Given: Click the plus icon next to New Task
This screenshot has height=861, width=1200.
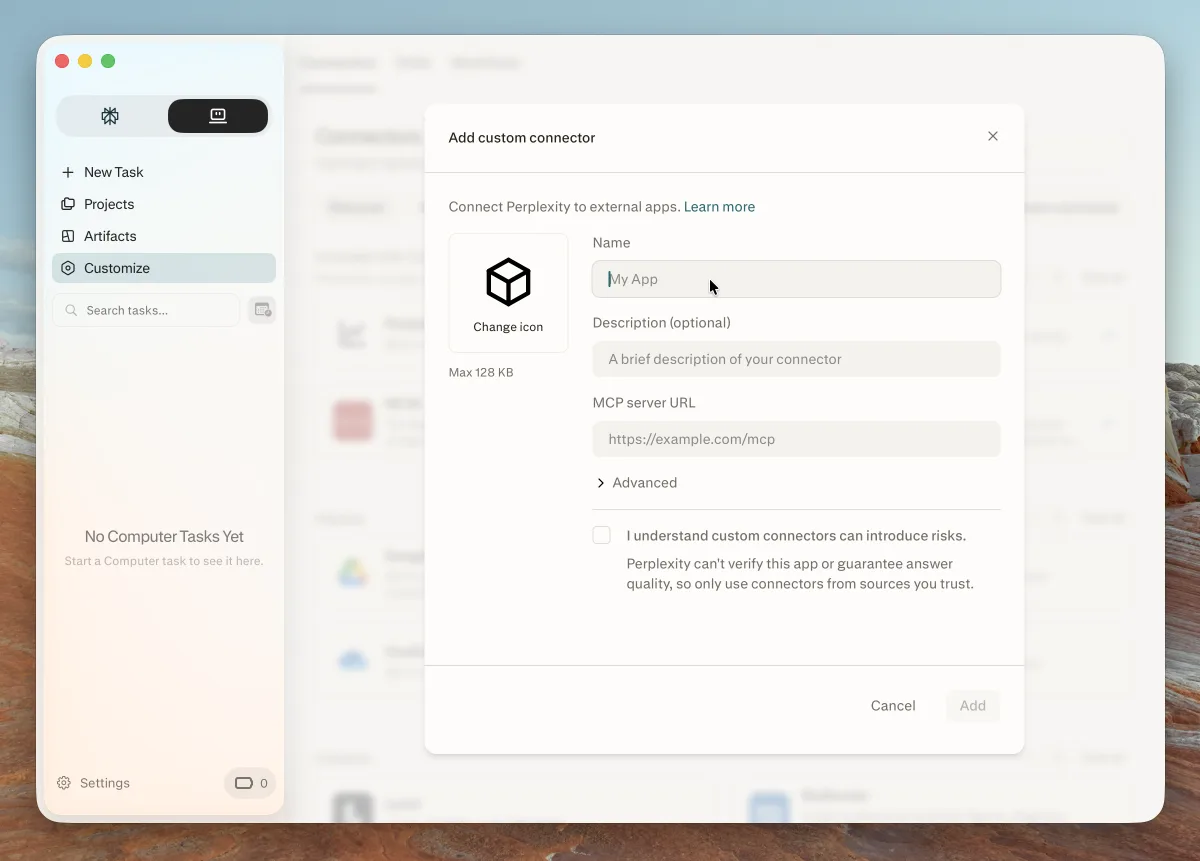Looking at the screenshot, I should pos(68,172).
